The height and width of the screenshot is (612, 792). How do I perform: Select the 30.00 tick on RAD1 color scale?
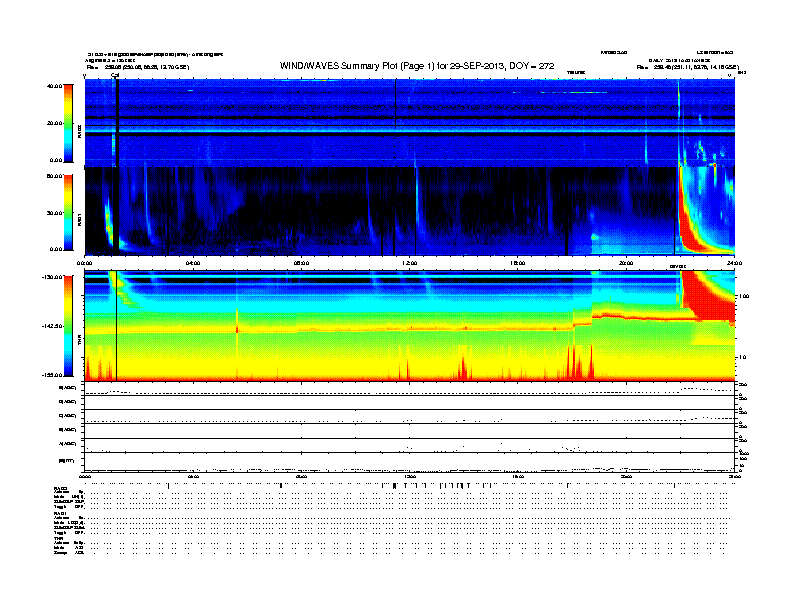(x=54, y=213)
